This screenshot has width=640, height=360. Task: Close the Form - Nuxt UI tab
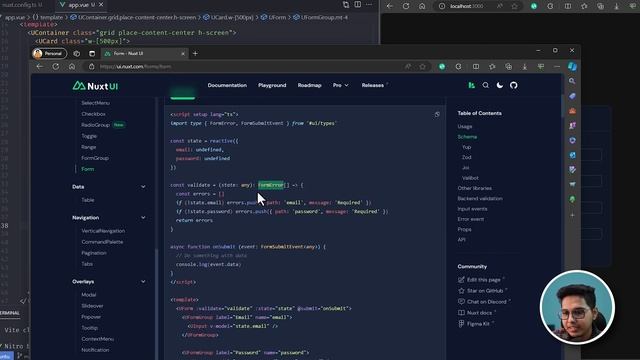pos(183,53)
